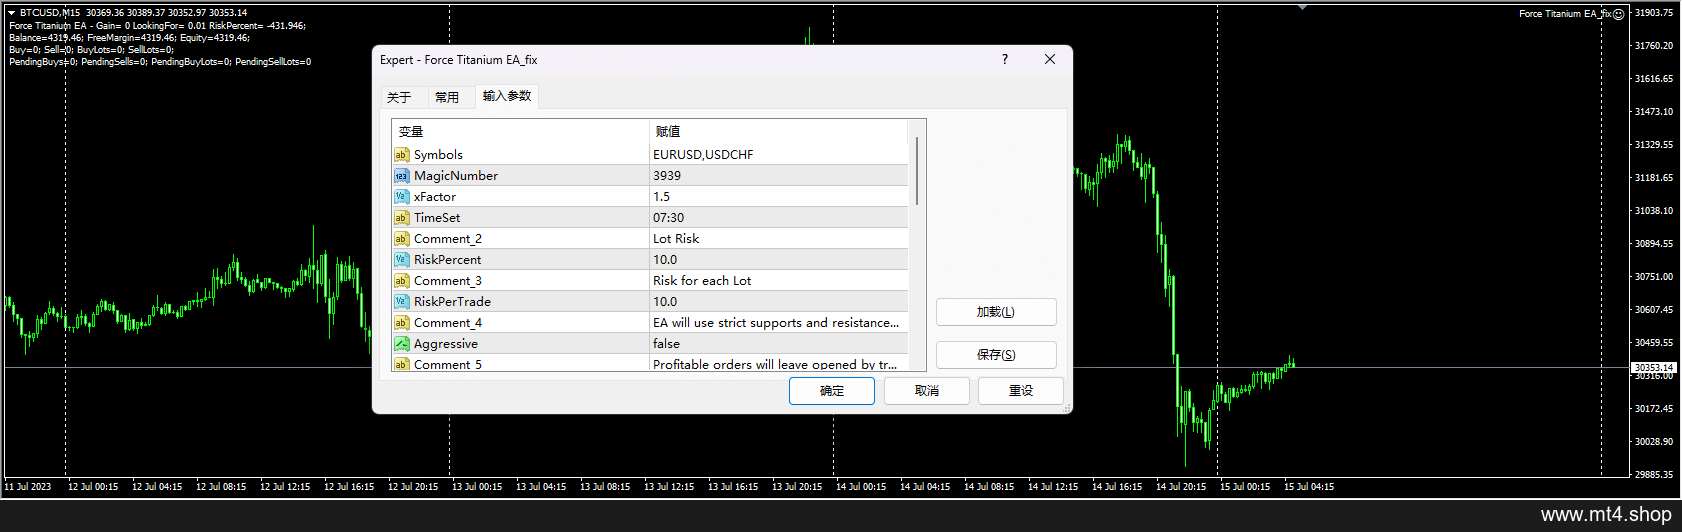Image resolution: width=1682 pixels, height=532 pixels.
Task: Click the RiskPercent double type icon
Action: [x=401, y=260]
